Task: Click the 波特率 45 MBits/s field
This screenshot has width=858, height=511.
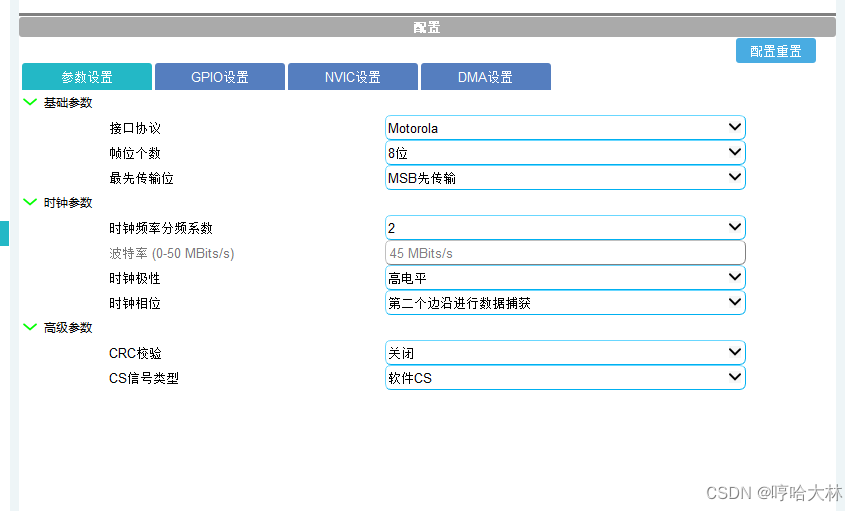Action: point(565,253)
